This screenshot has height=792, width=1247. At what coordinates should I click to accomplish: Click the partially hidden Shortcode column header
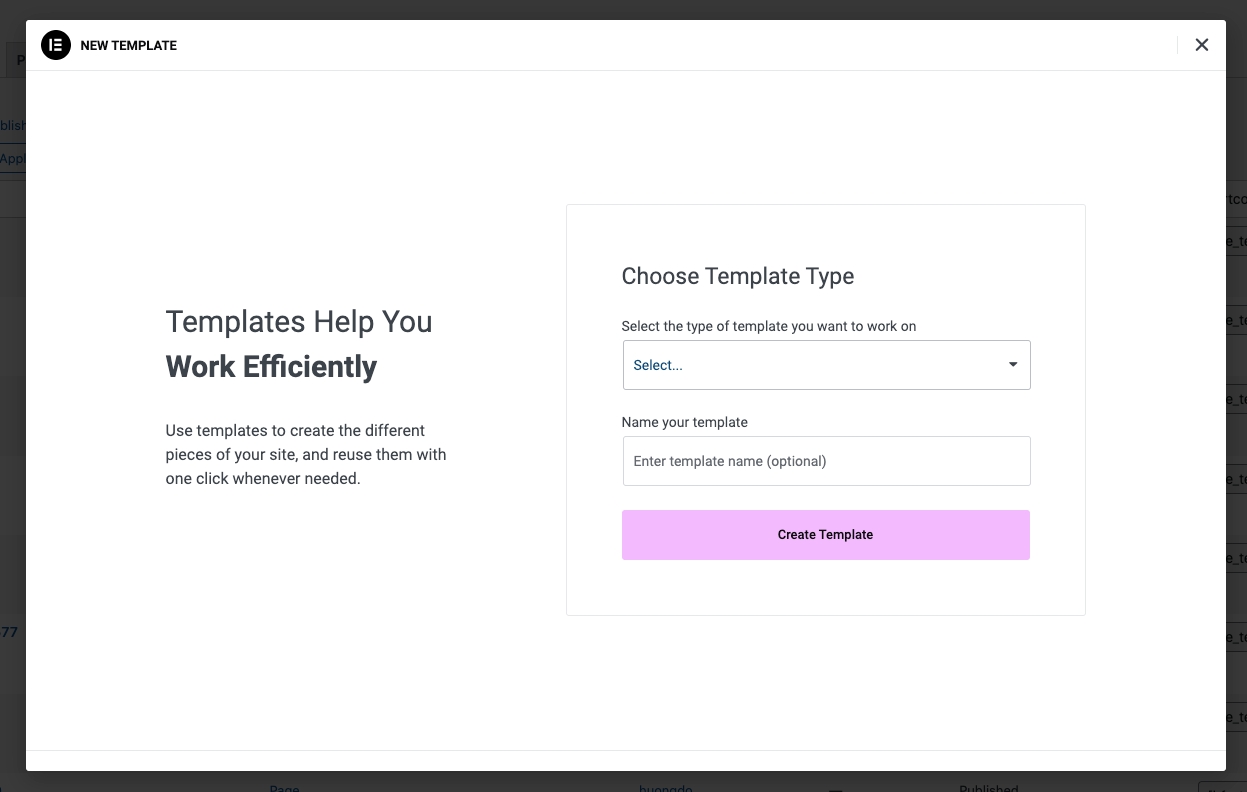tap(1236, 199)
